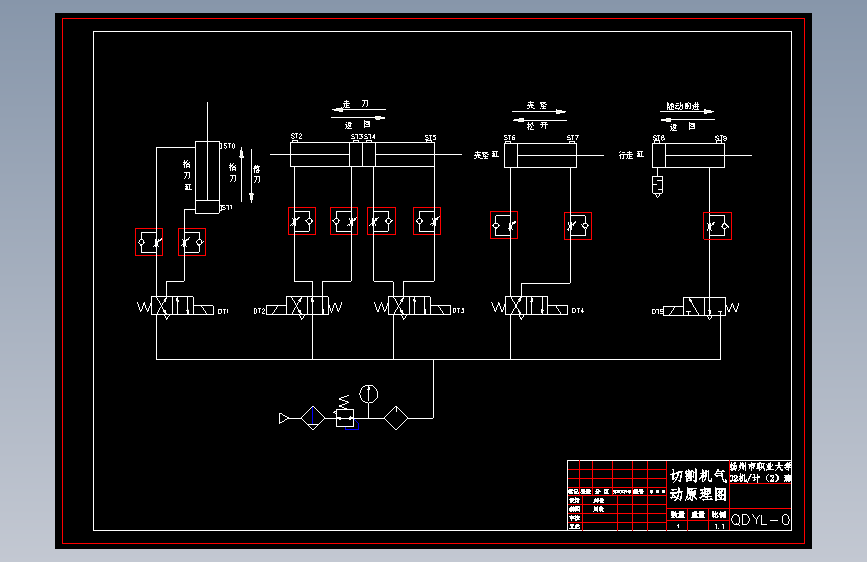Click the DT5 solenoid label
Image resolution: width=867 pixels, height=562 pixels.
coord(657,311)
